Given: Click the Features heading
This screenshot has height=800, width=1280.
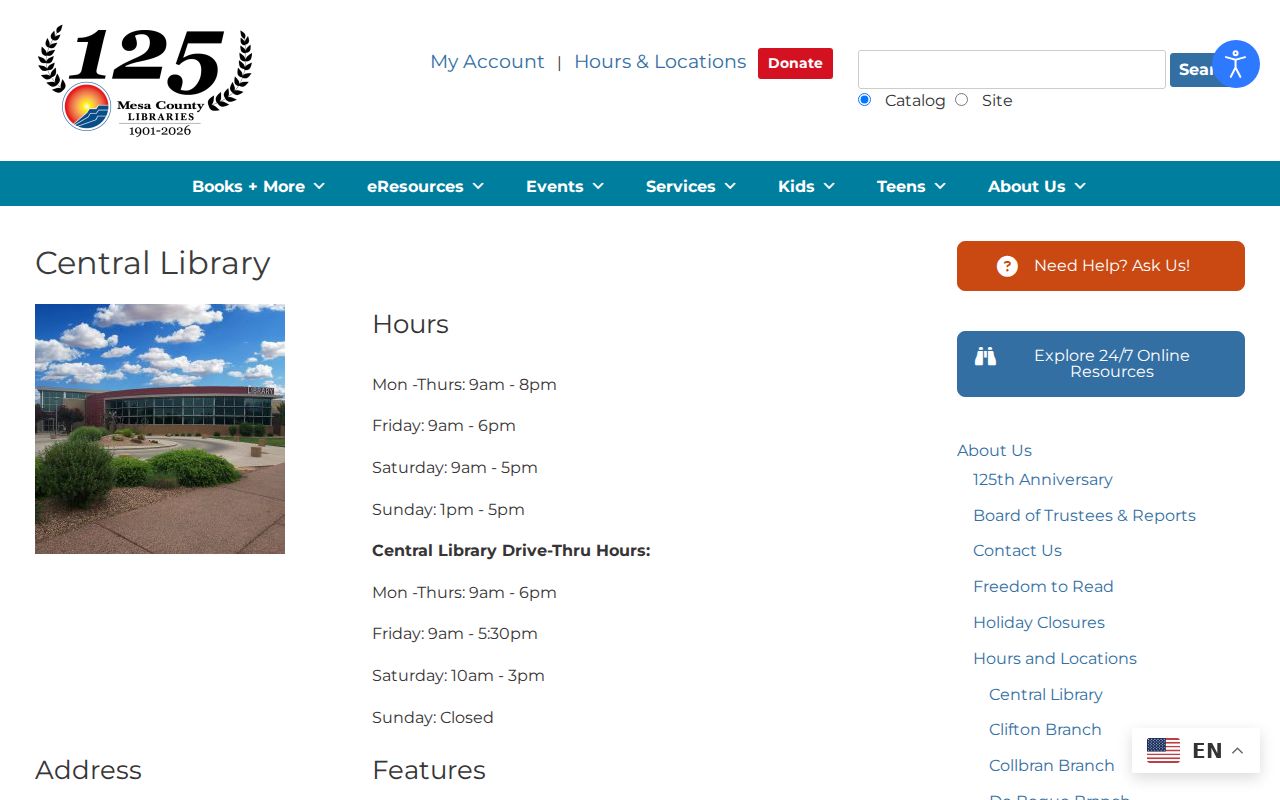Looking at the screenshot, I should (429, 770).
